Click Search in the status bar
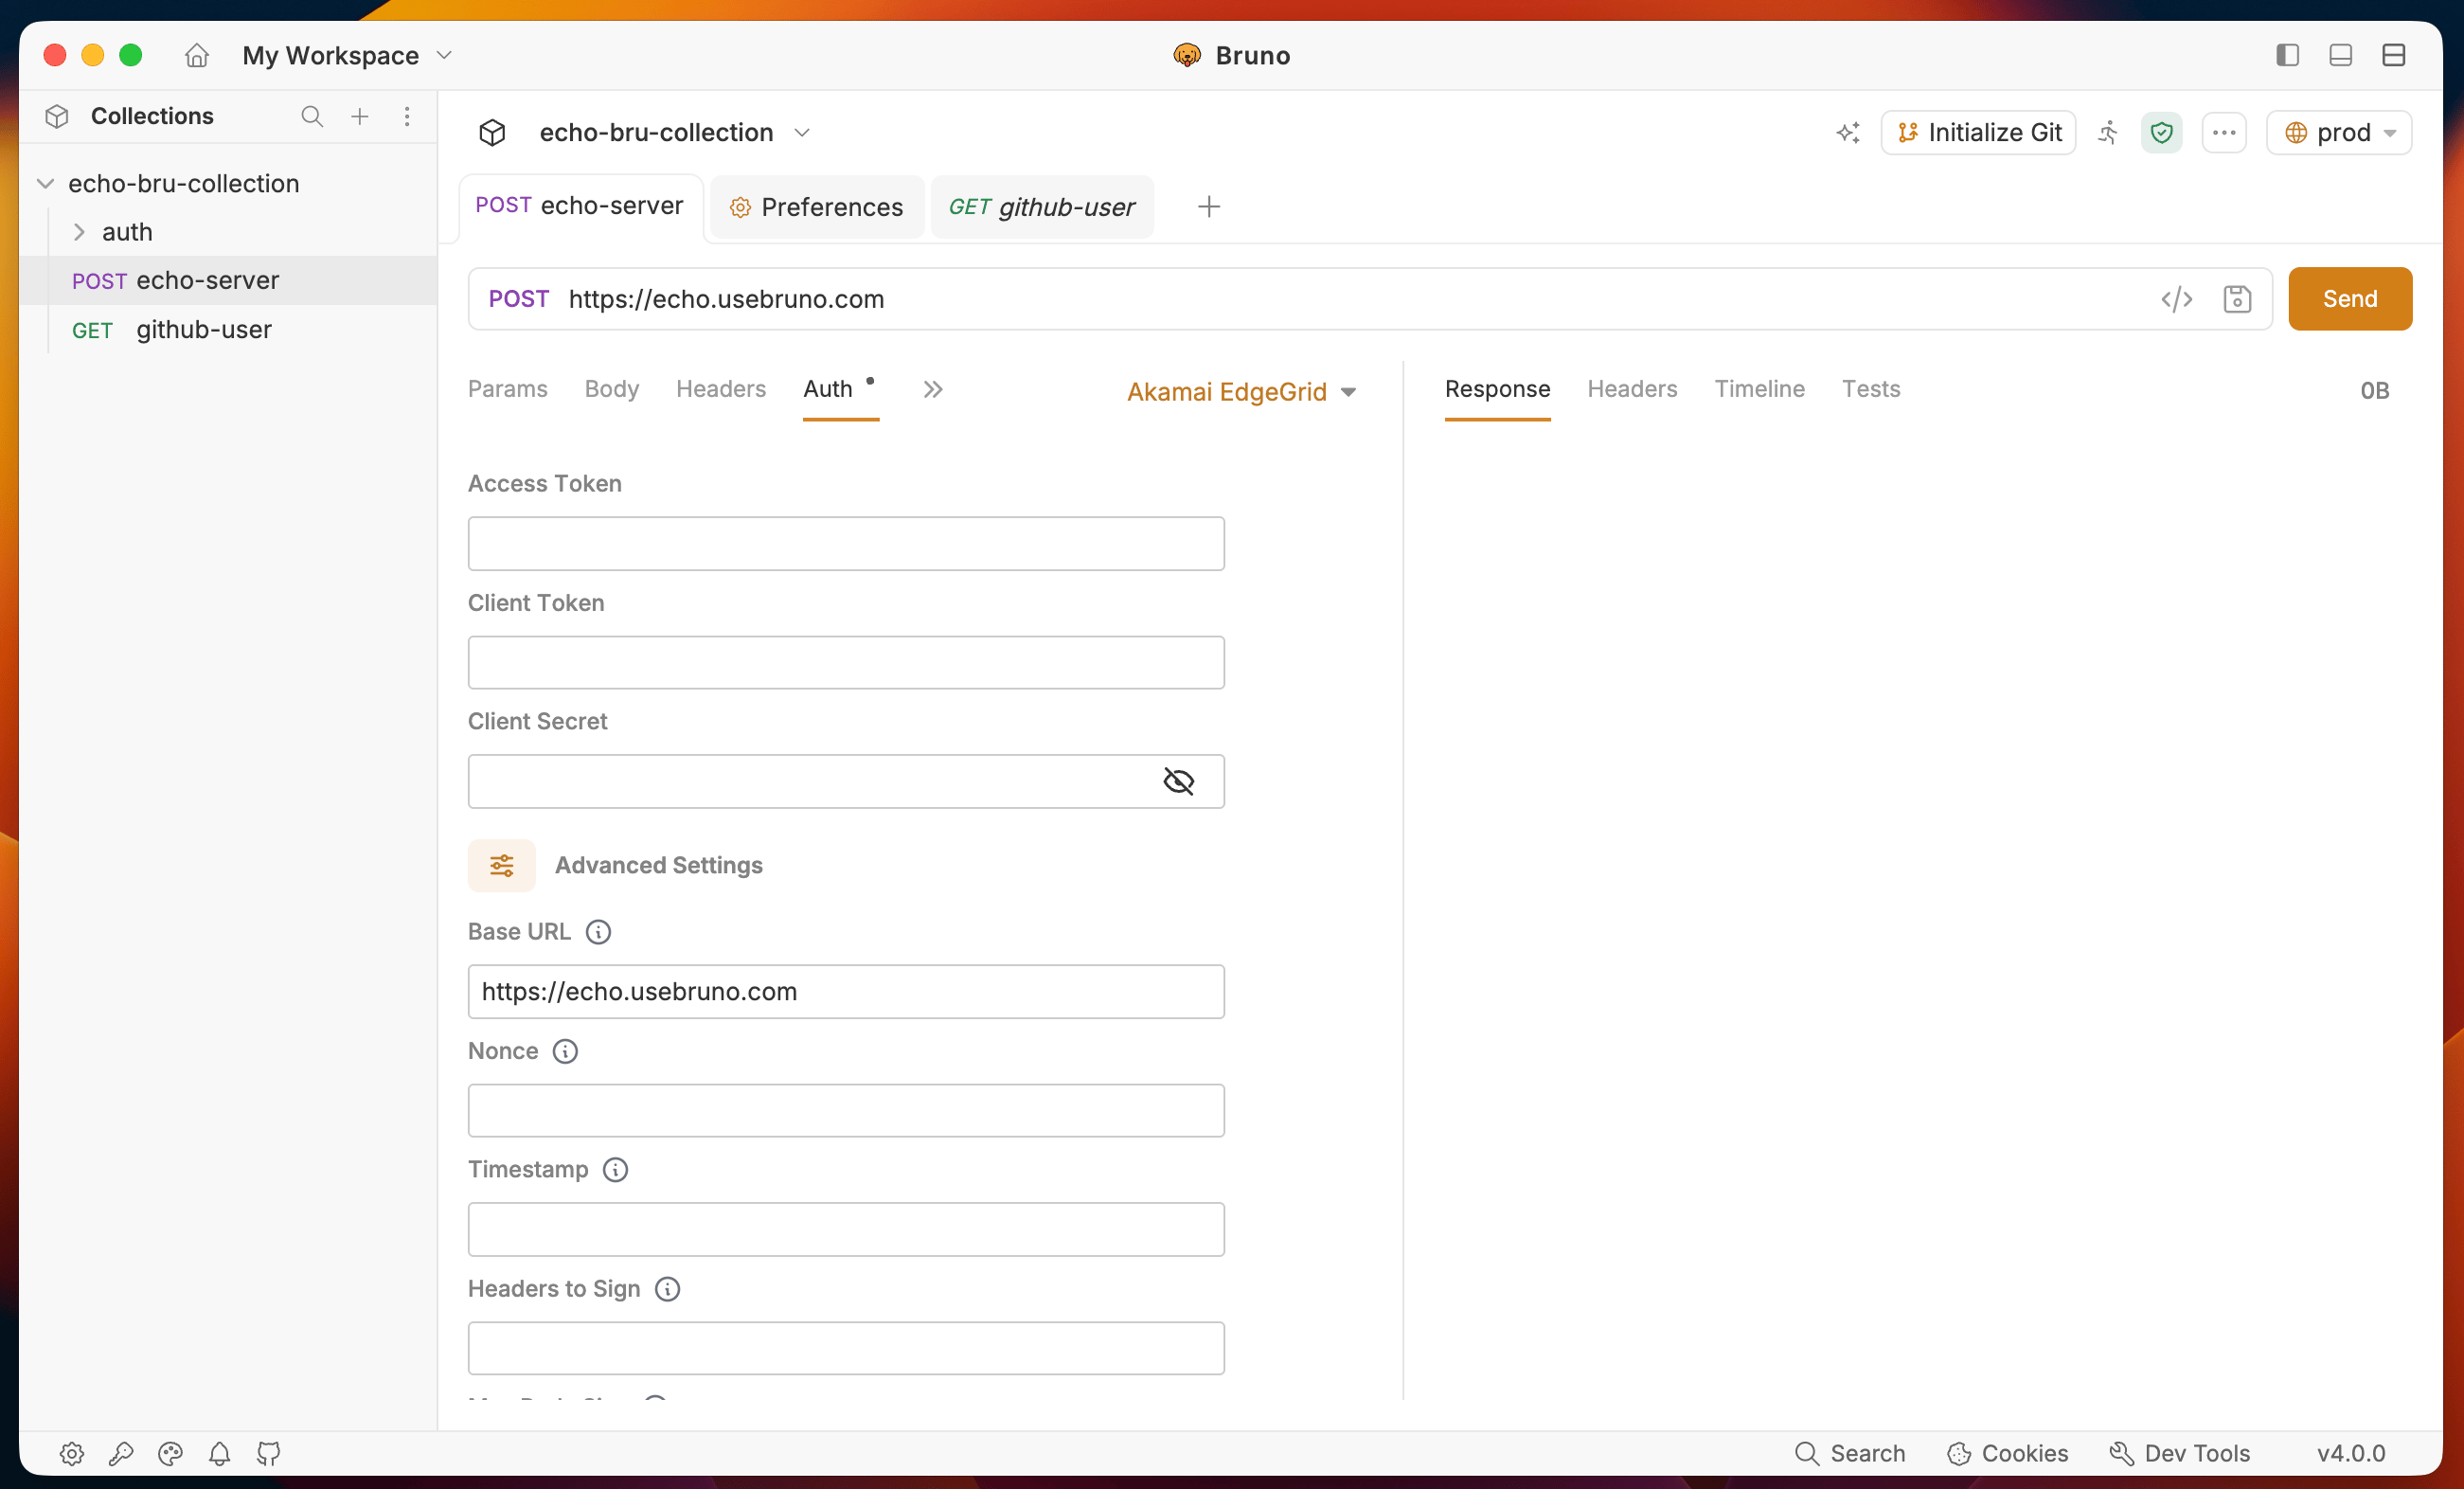2464x1489 pixels. 1850,1453
